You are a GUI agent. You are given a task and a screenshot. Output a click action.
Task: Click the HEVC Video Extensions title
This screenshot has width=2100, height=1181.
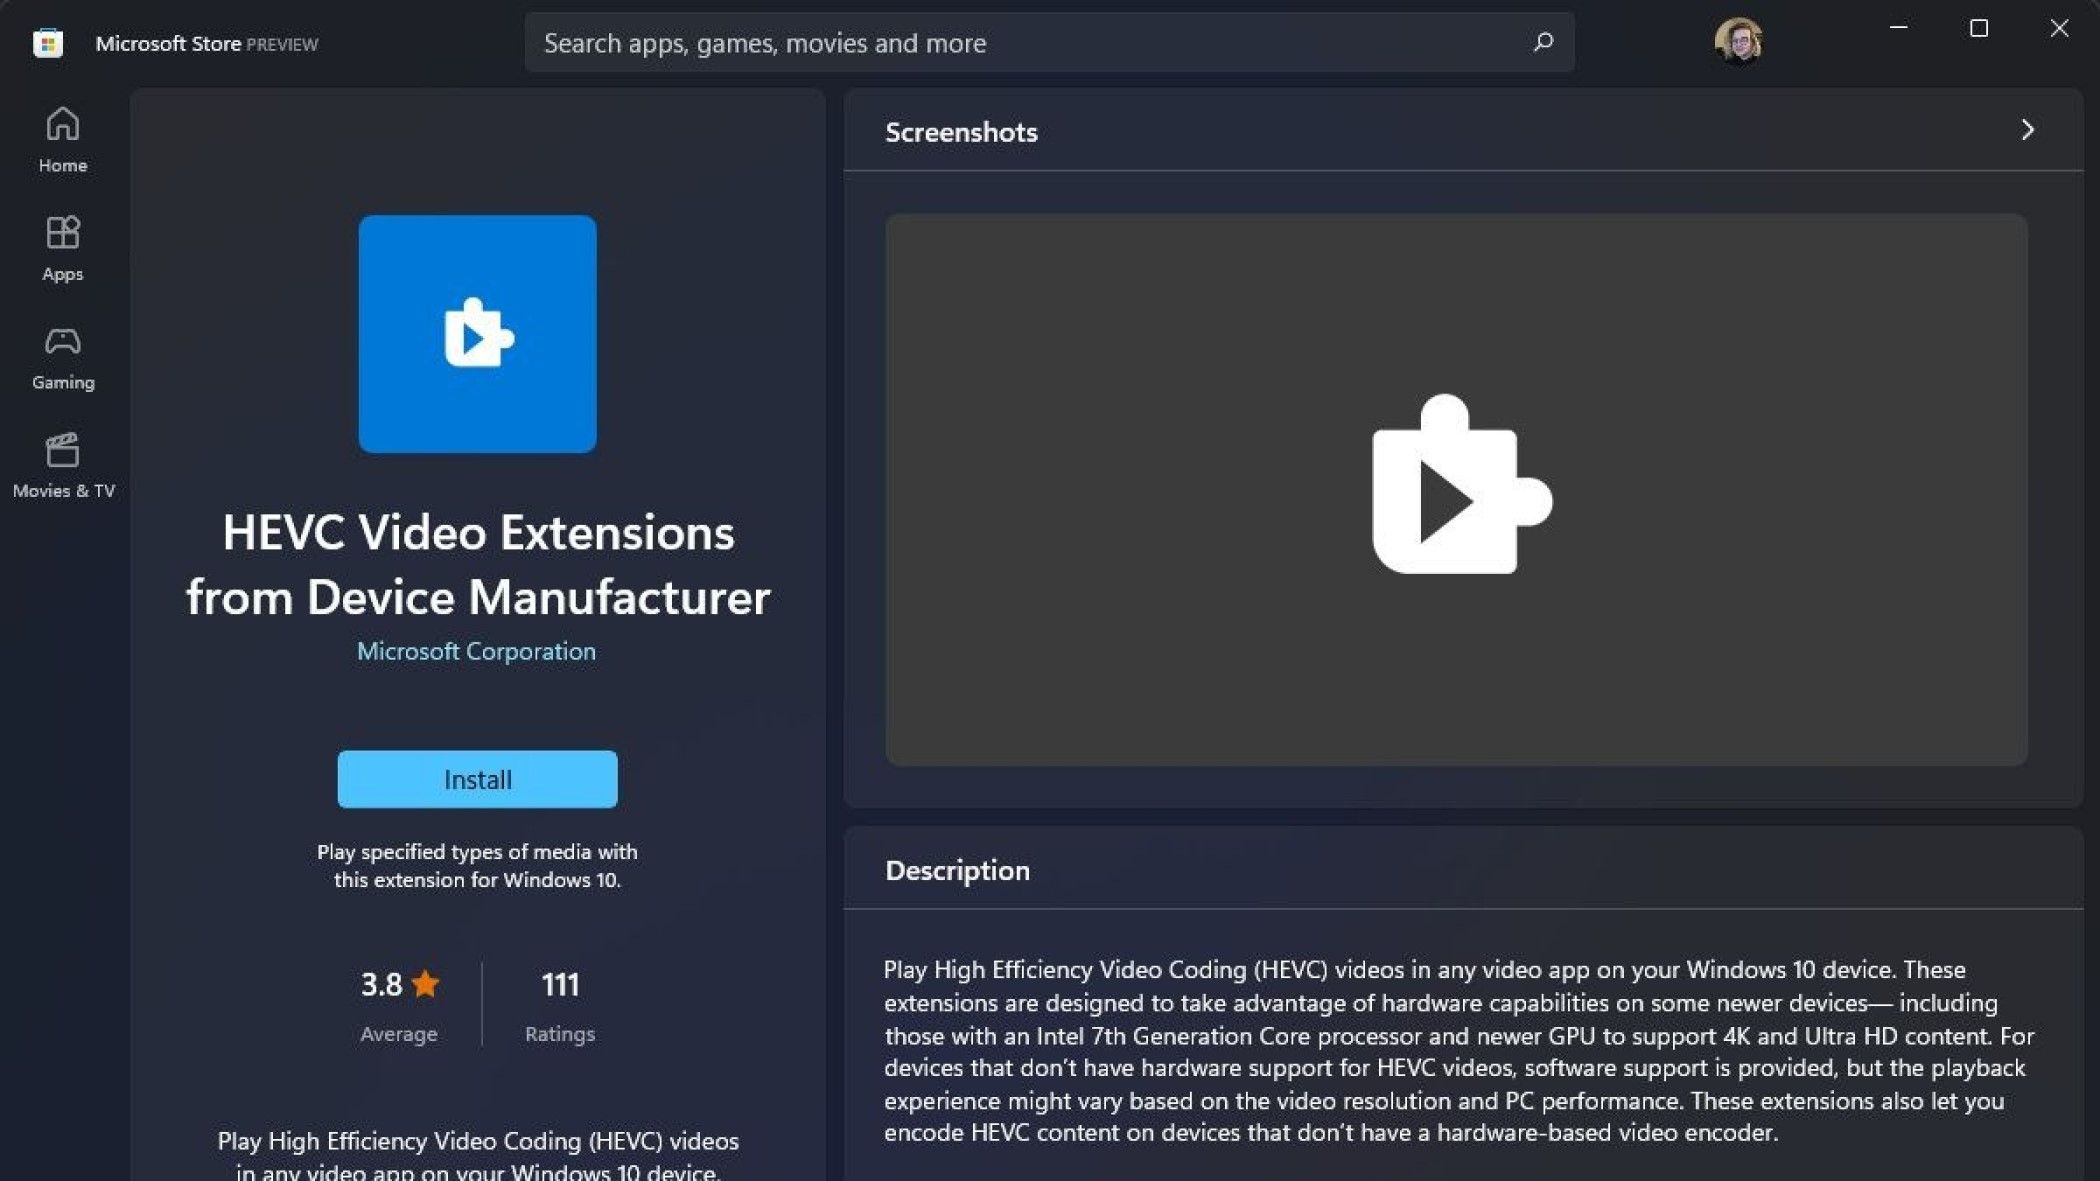point(477,565)
